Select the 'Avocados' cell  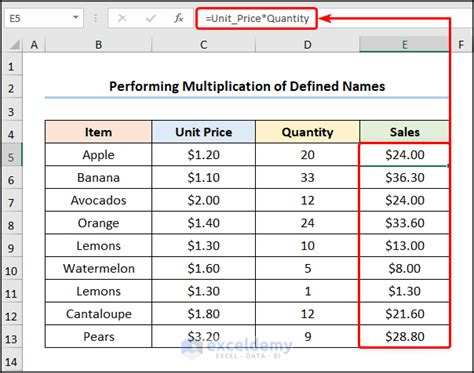click(98, 200)
